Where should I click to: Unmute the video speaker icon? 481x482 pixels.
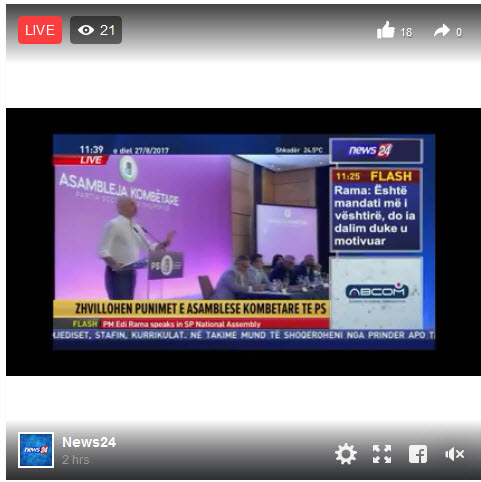point(454,454)
